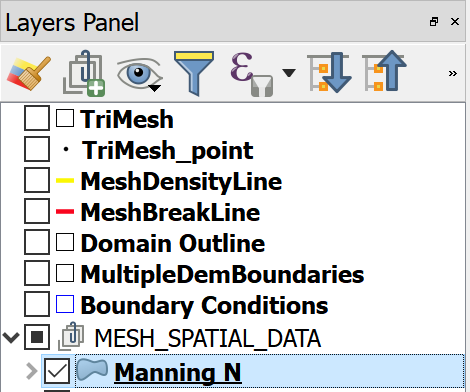Screen dimensions: 470x392
Task: Toggle the MultipleDemBoundaries layer checkbox
Action: coord(37,273)
